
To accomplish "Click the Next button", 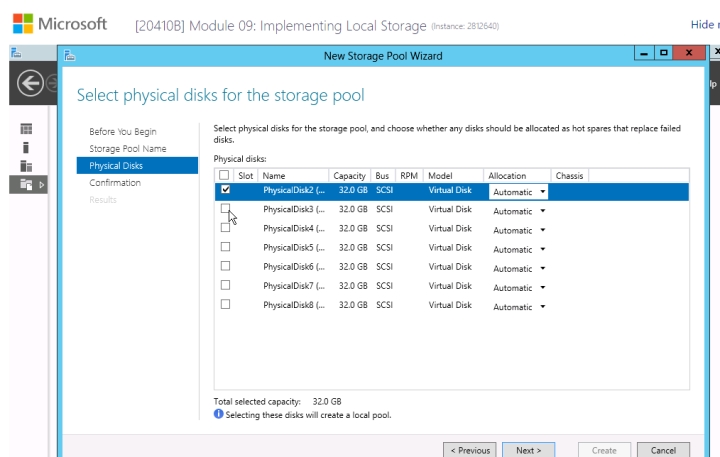I will [528, 450].
